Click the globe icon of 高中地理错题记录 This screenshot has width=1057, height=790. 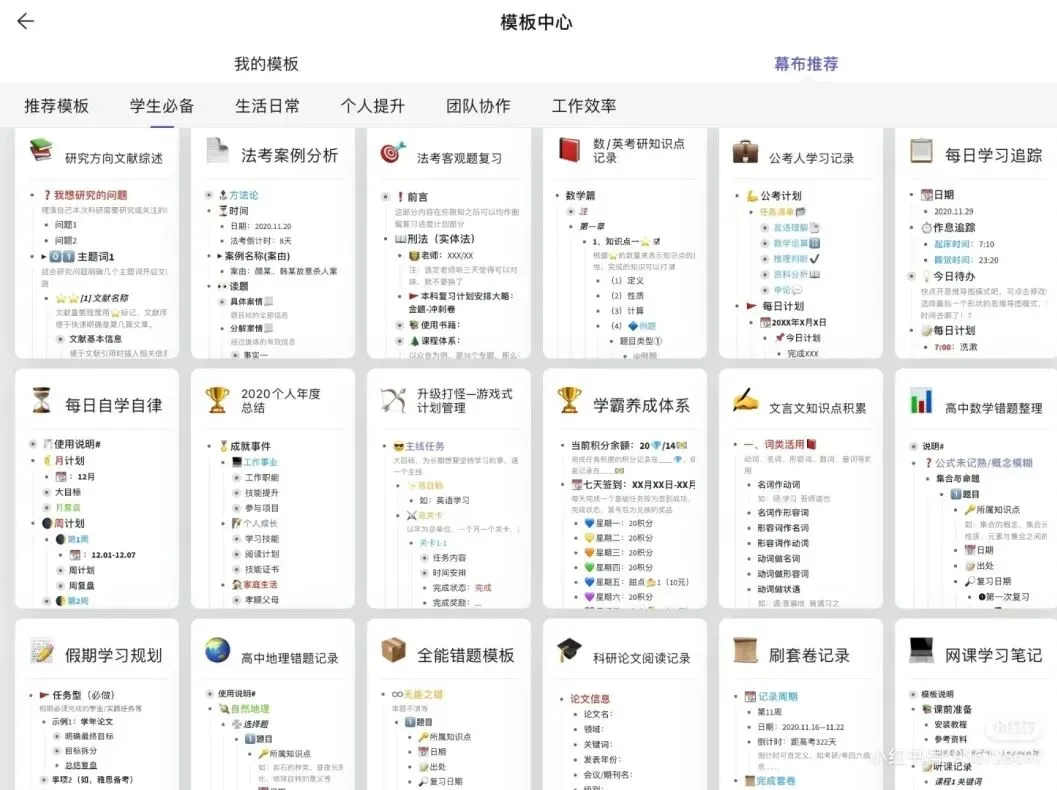click(217, 650)
